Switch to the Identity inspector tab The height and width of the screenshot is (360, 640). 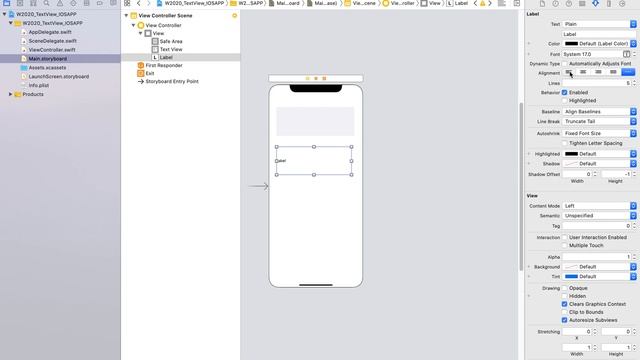pyautogui.click(x=582, y=3)
